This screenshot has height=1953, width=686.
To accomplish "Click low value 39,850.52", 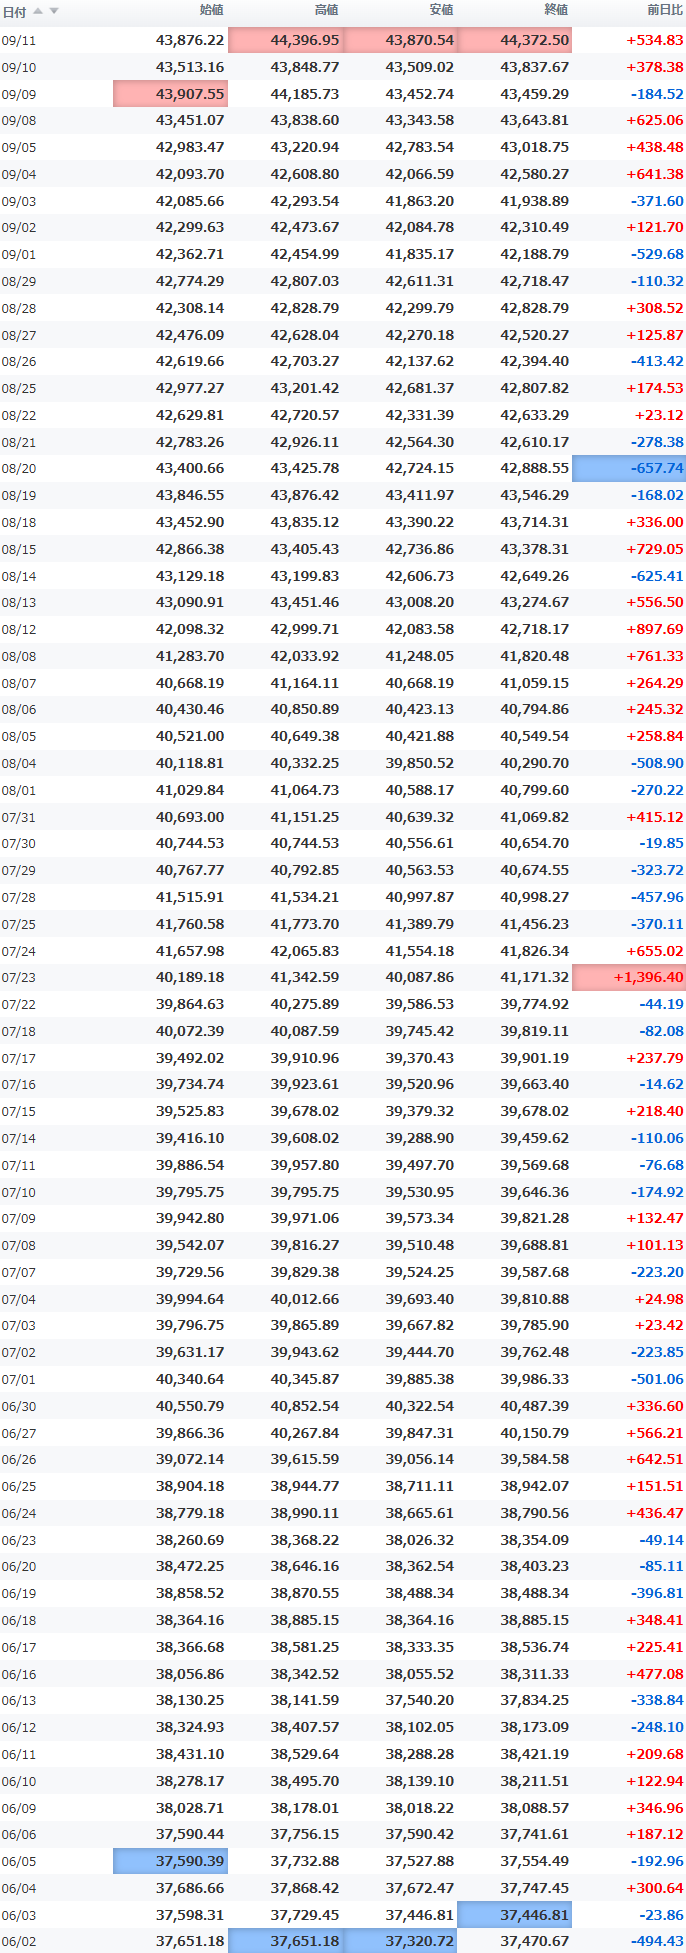I will click(x=420, y=763).
